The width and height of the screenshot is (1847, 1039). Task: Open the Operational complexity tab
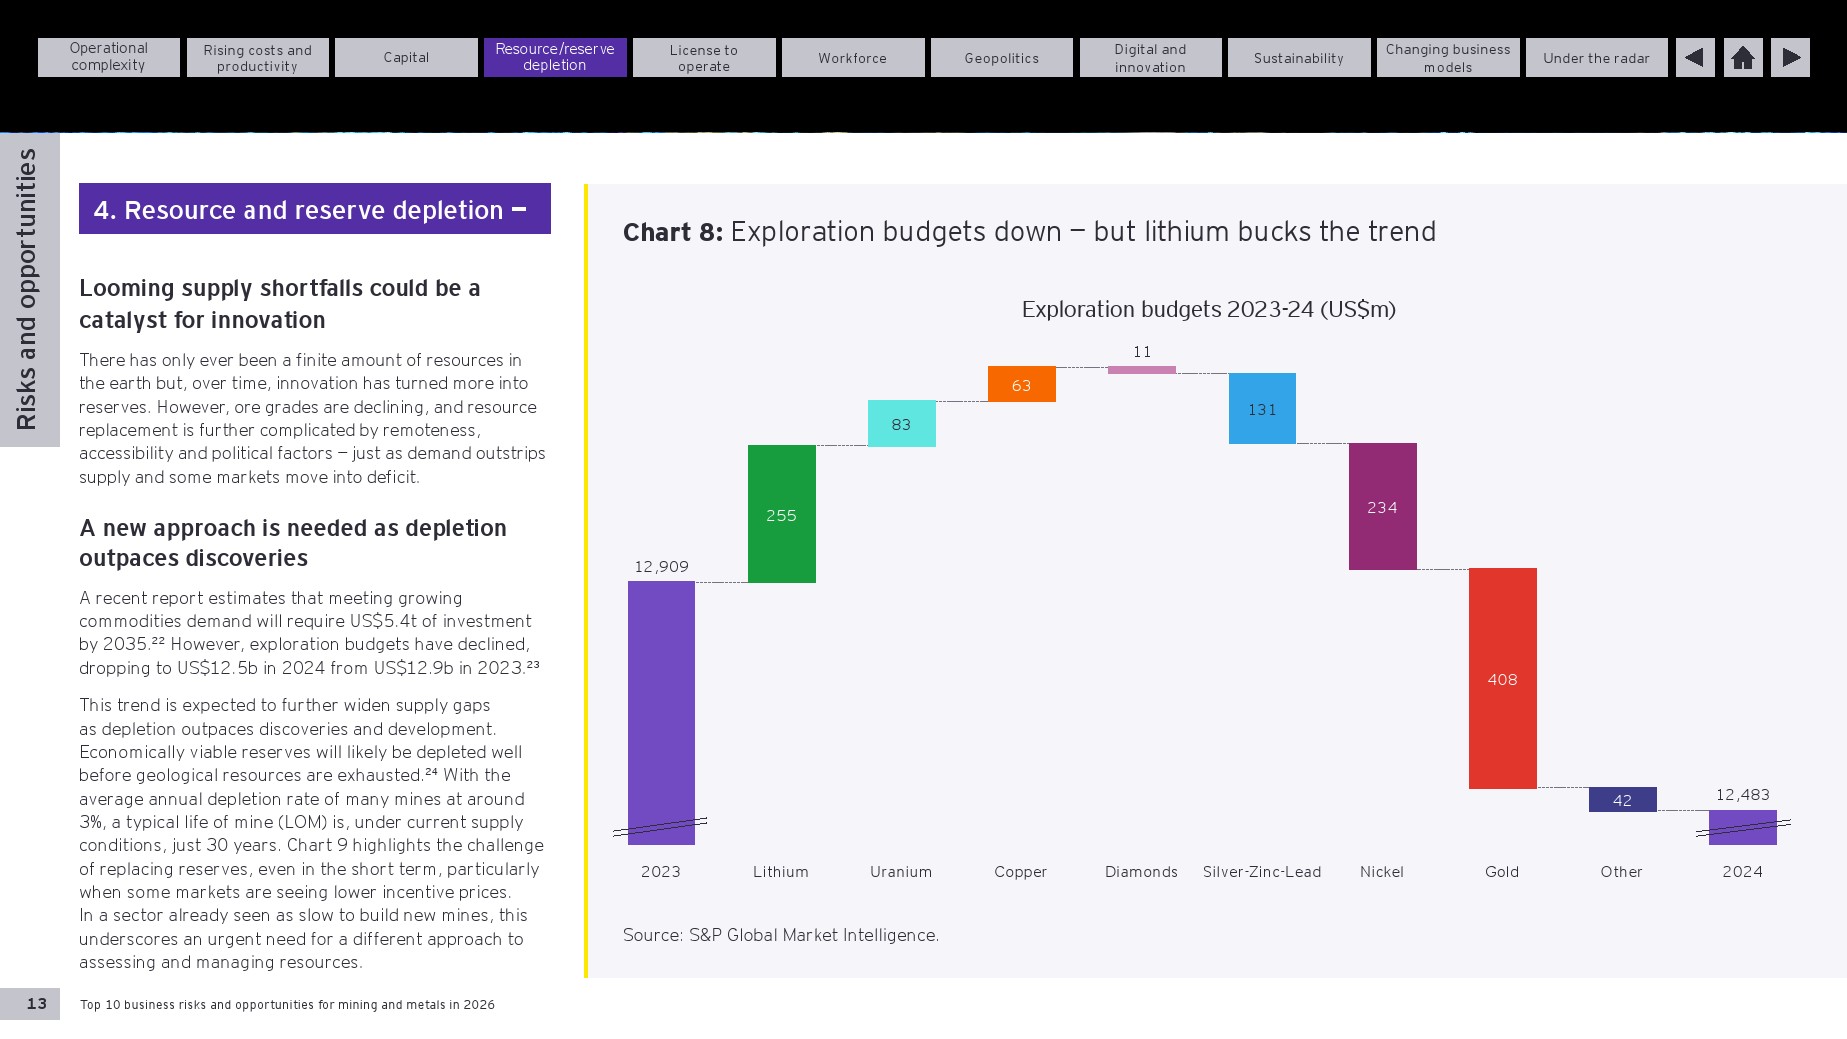(109, 57)
